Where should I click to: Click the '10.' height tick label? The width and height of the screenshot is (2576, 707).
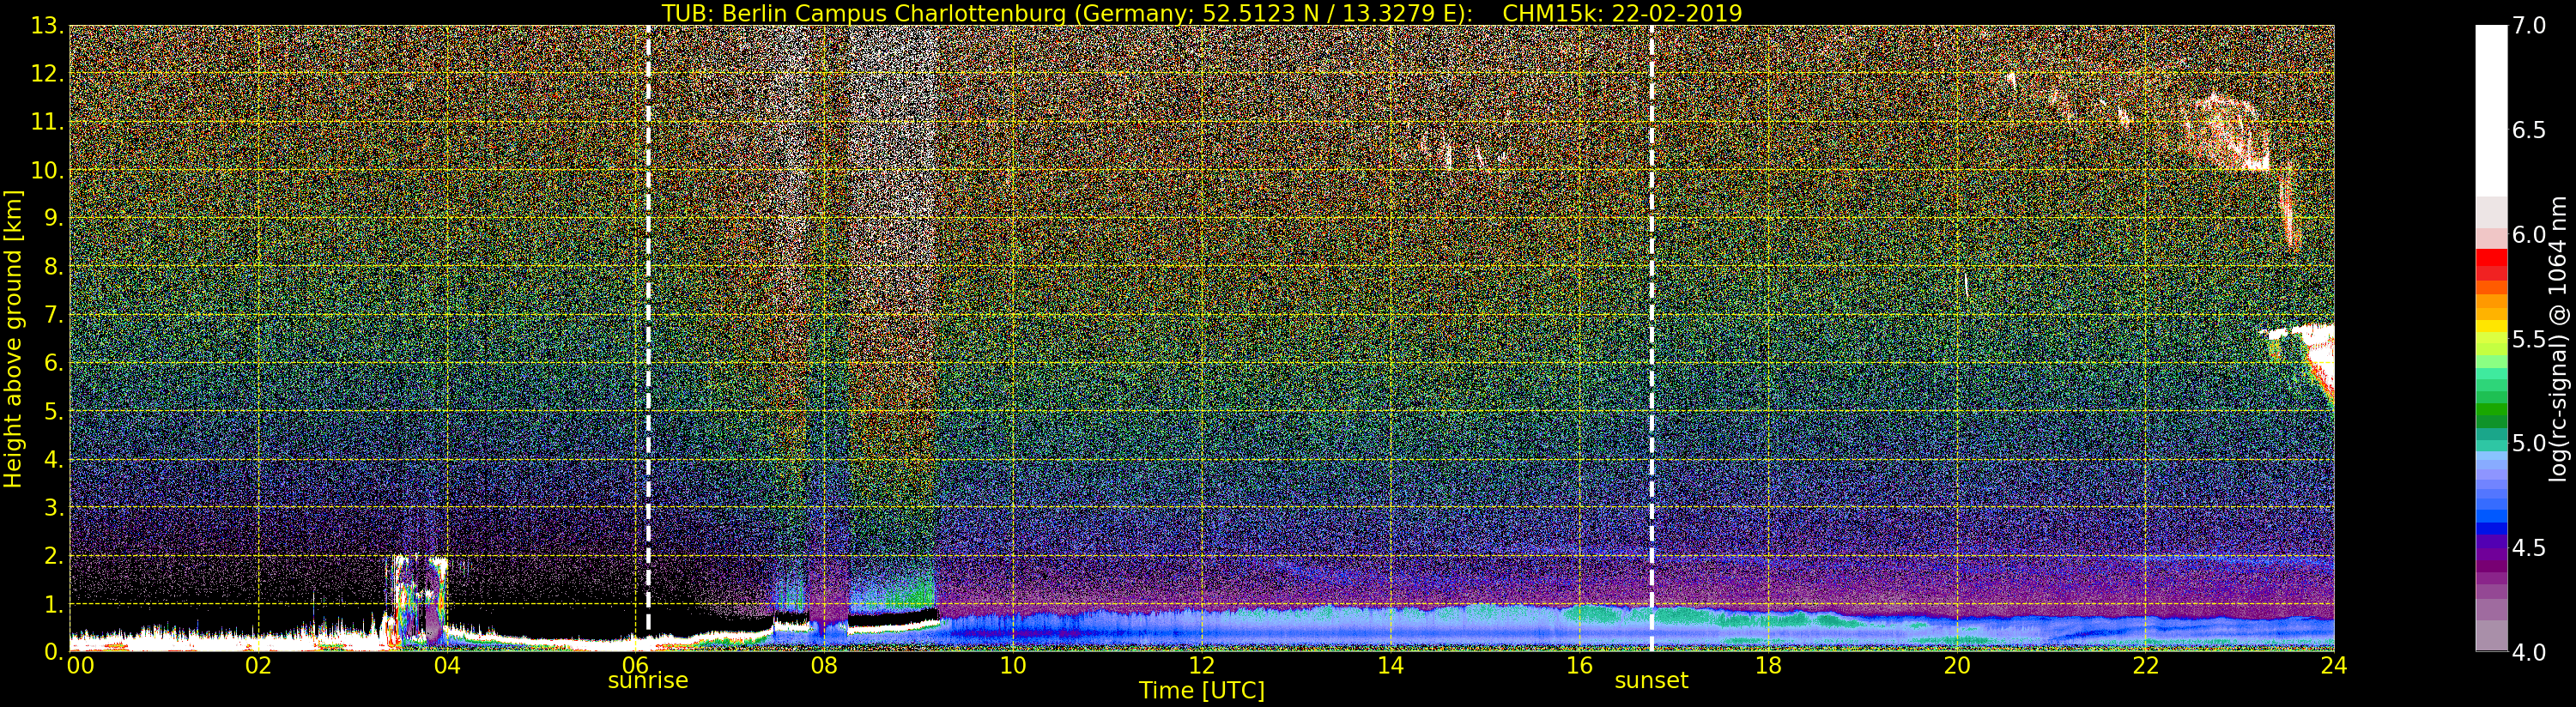click(47, 170)
